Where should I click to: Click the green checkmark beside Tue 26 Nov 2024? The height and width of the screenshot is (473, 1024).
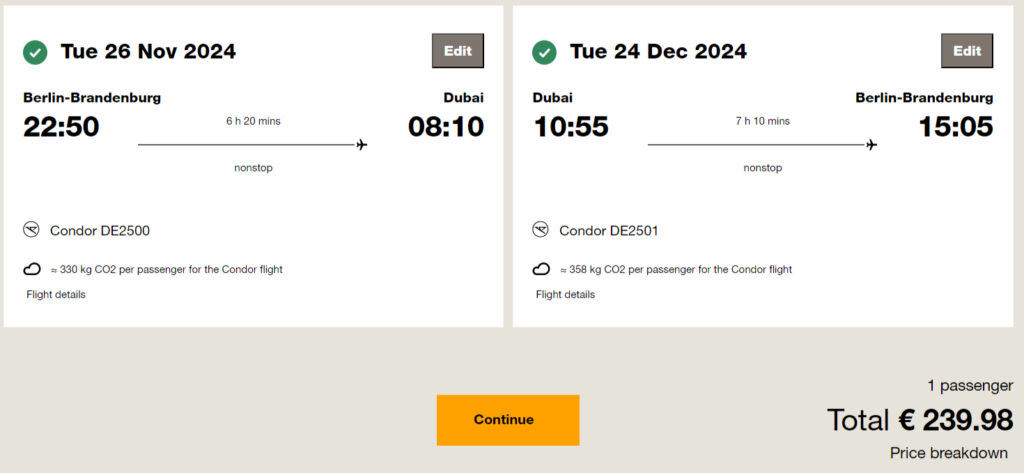click(35, 52)
